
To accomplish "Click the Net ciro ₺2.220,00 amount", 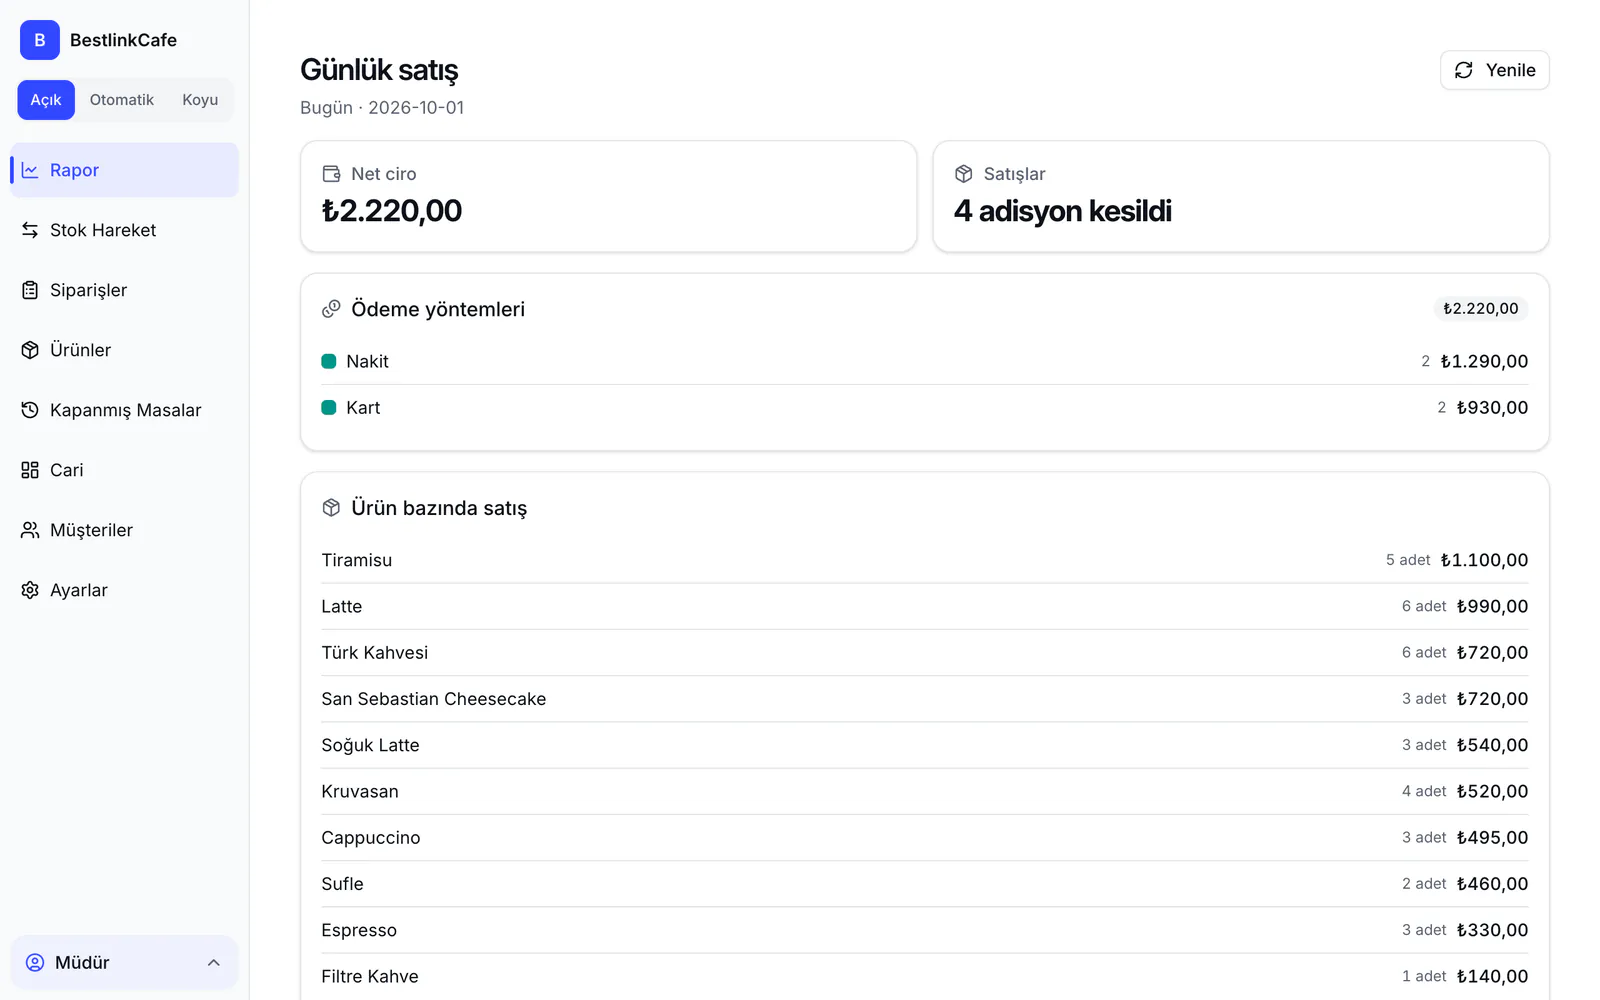I will pos(392,211).
